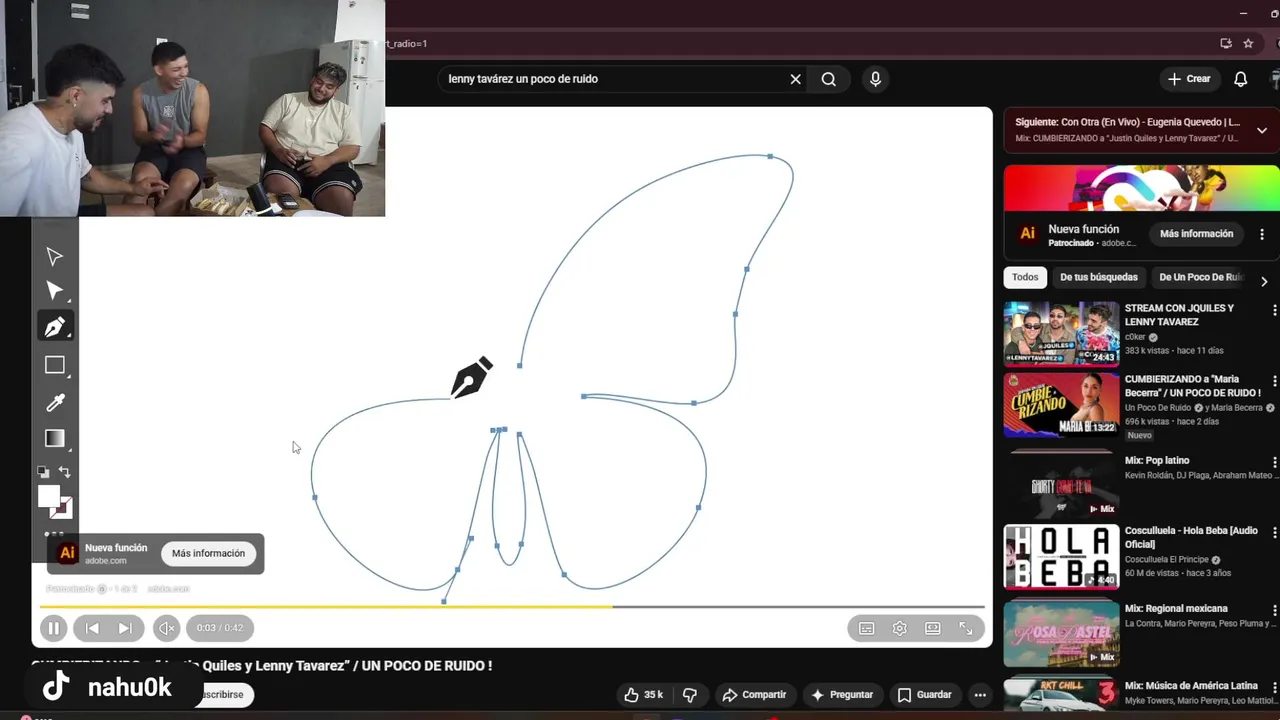Click the Compartir share button
1280x720 pixels.
(x=754, y=695)
